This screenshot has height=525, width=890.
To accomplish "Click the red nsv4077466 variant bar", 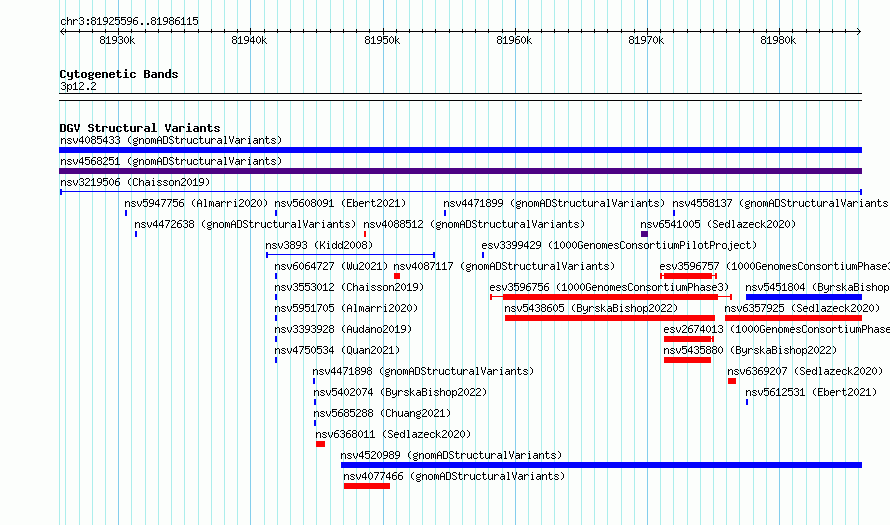I will tap(367, 486).
